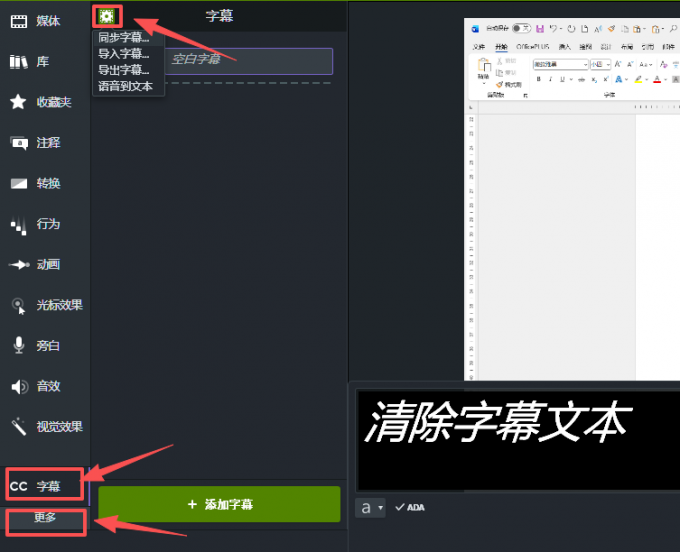Click the Redo icon in Word's quick access toolbar
680x552 pixels.
click(x=571, y=29)
